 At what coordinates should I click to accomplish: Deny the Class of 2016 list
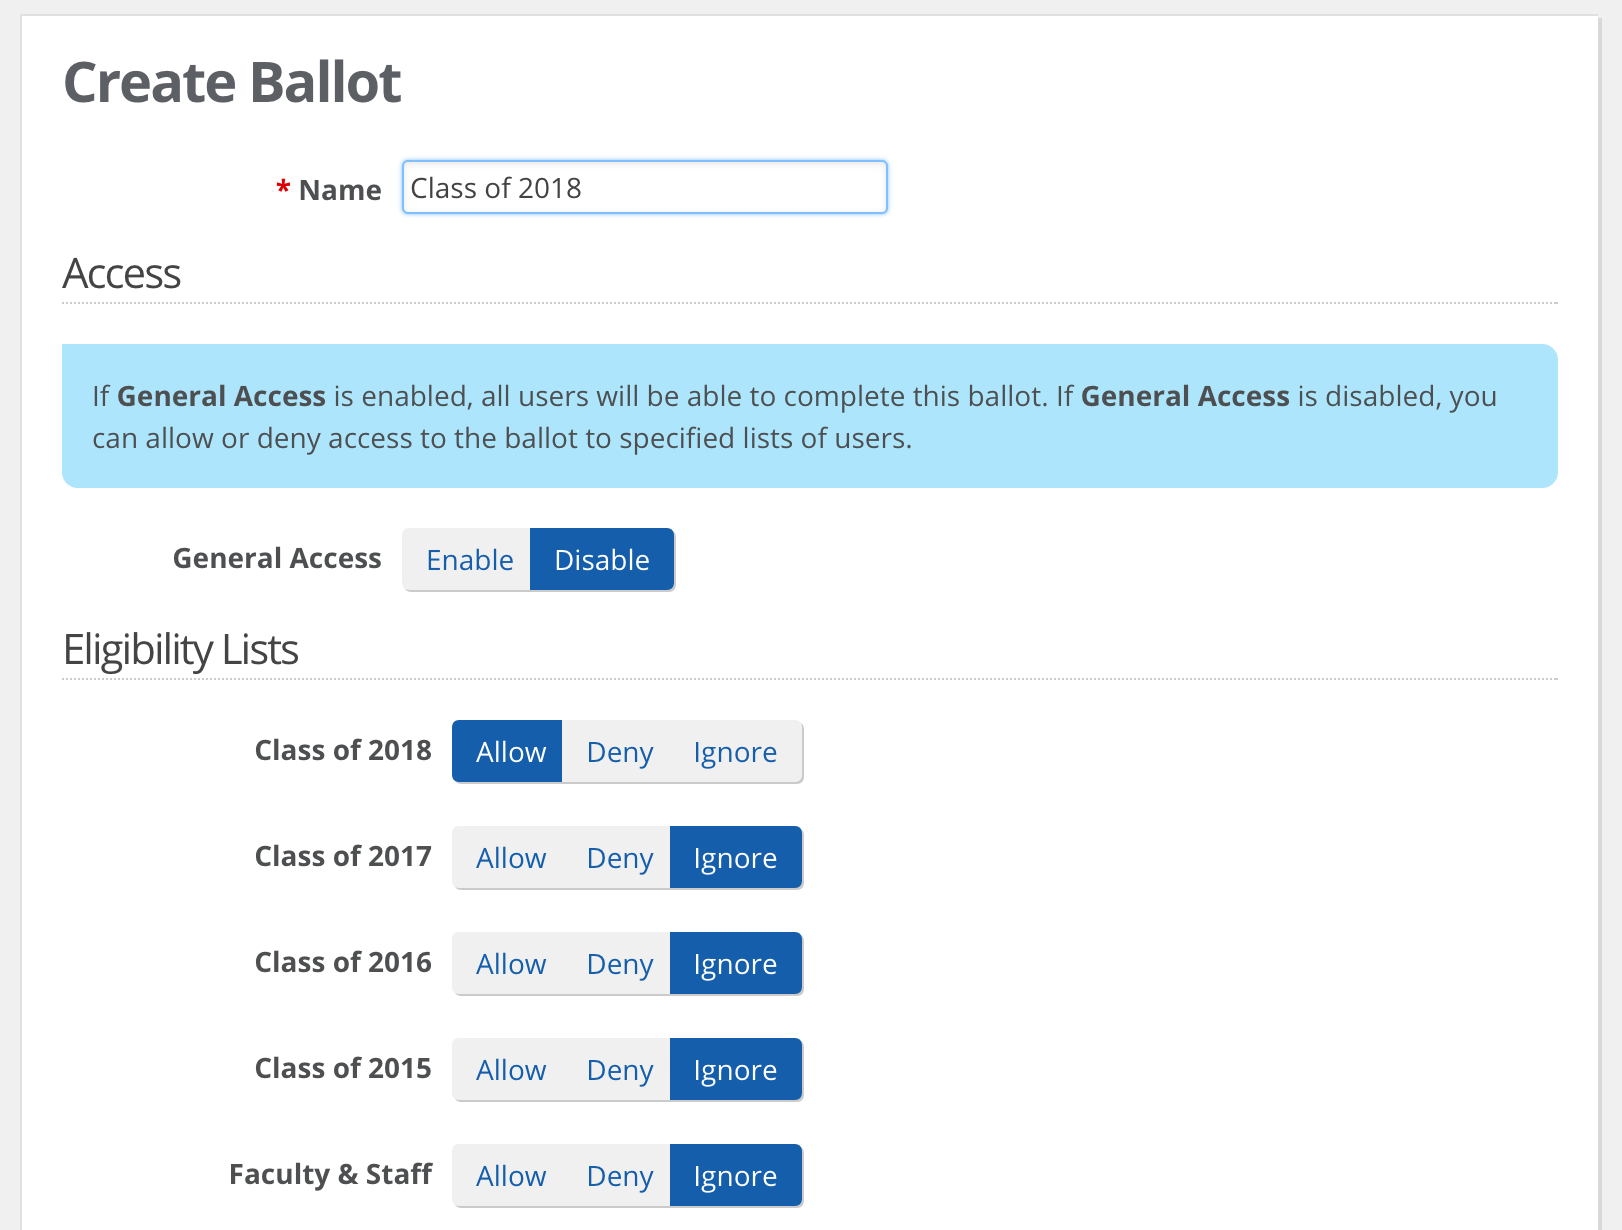click(619, 963)
